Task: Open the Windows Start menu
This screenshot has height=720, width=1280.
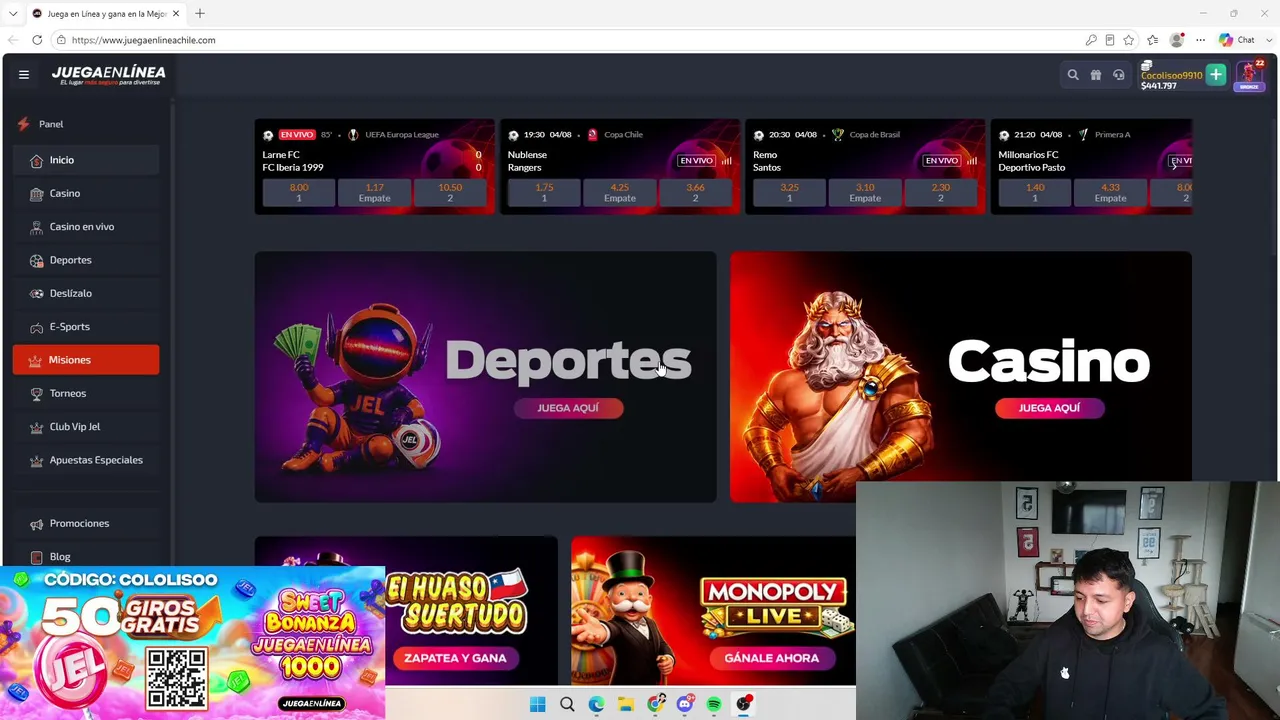Action: pyautogui.click(x=537, y=704)
